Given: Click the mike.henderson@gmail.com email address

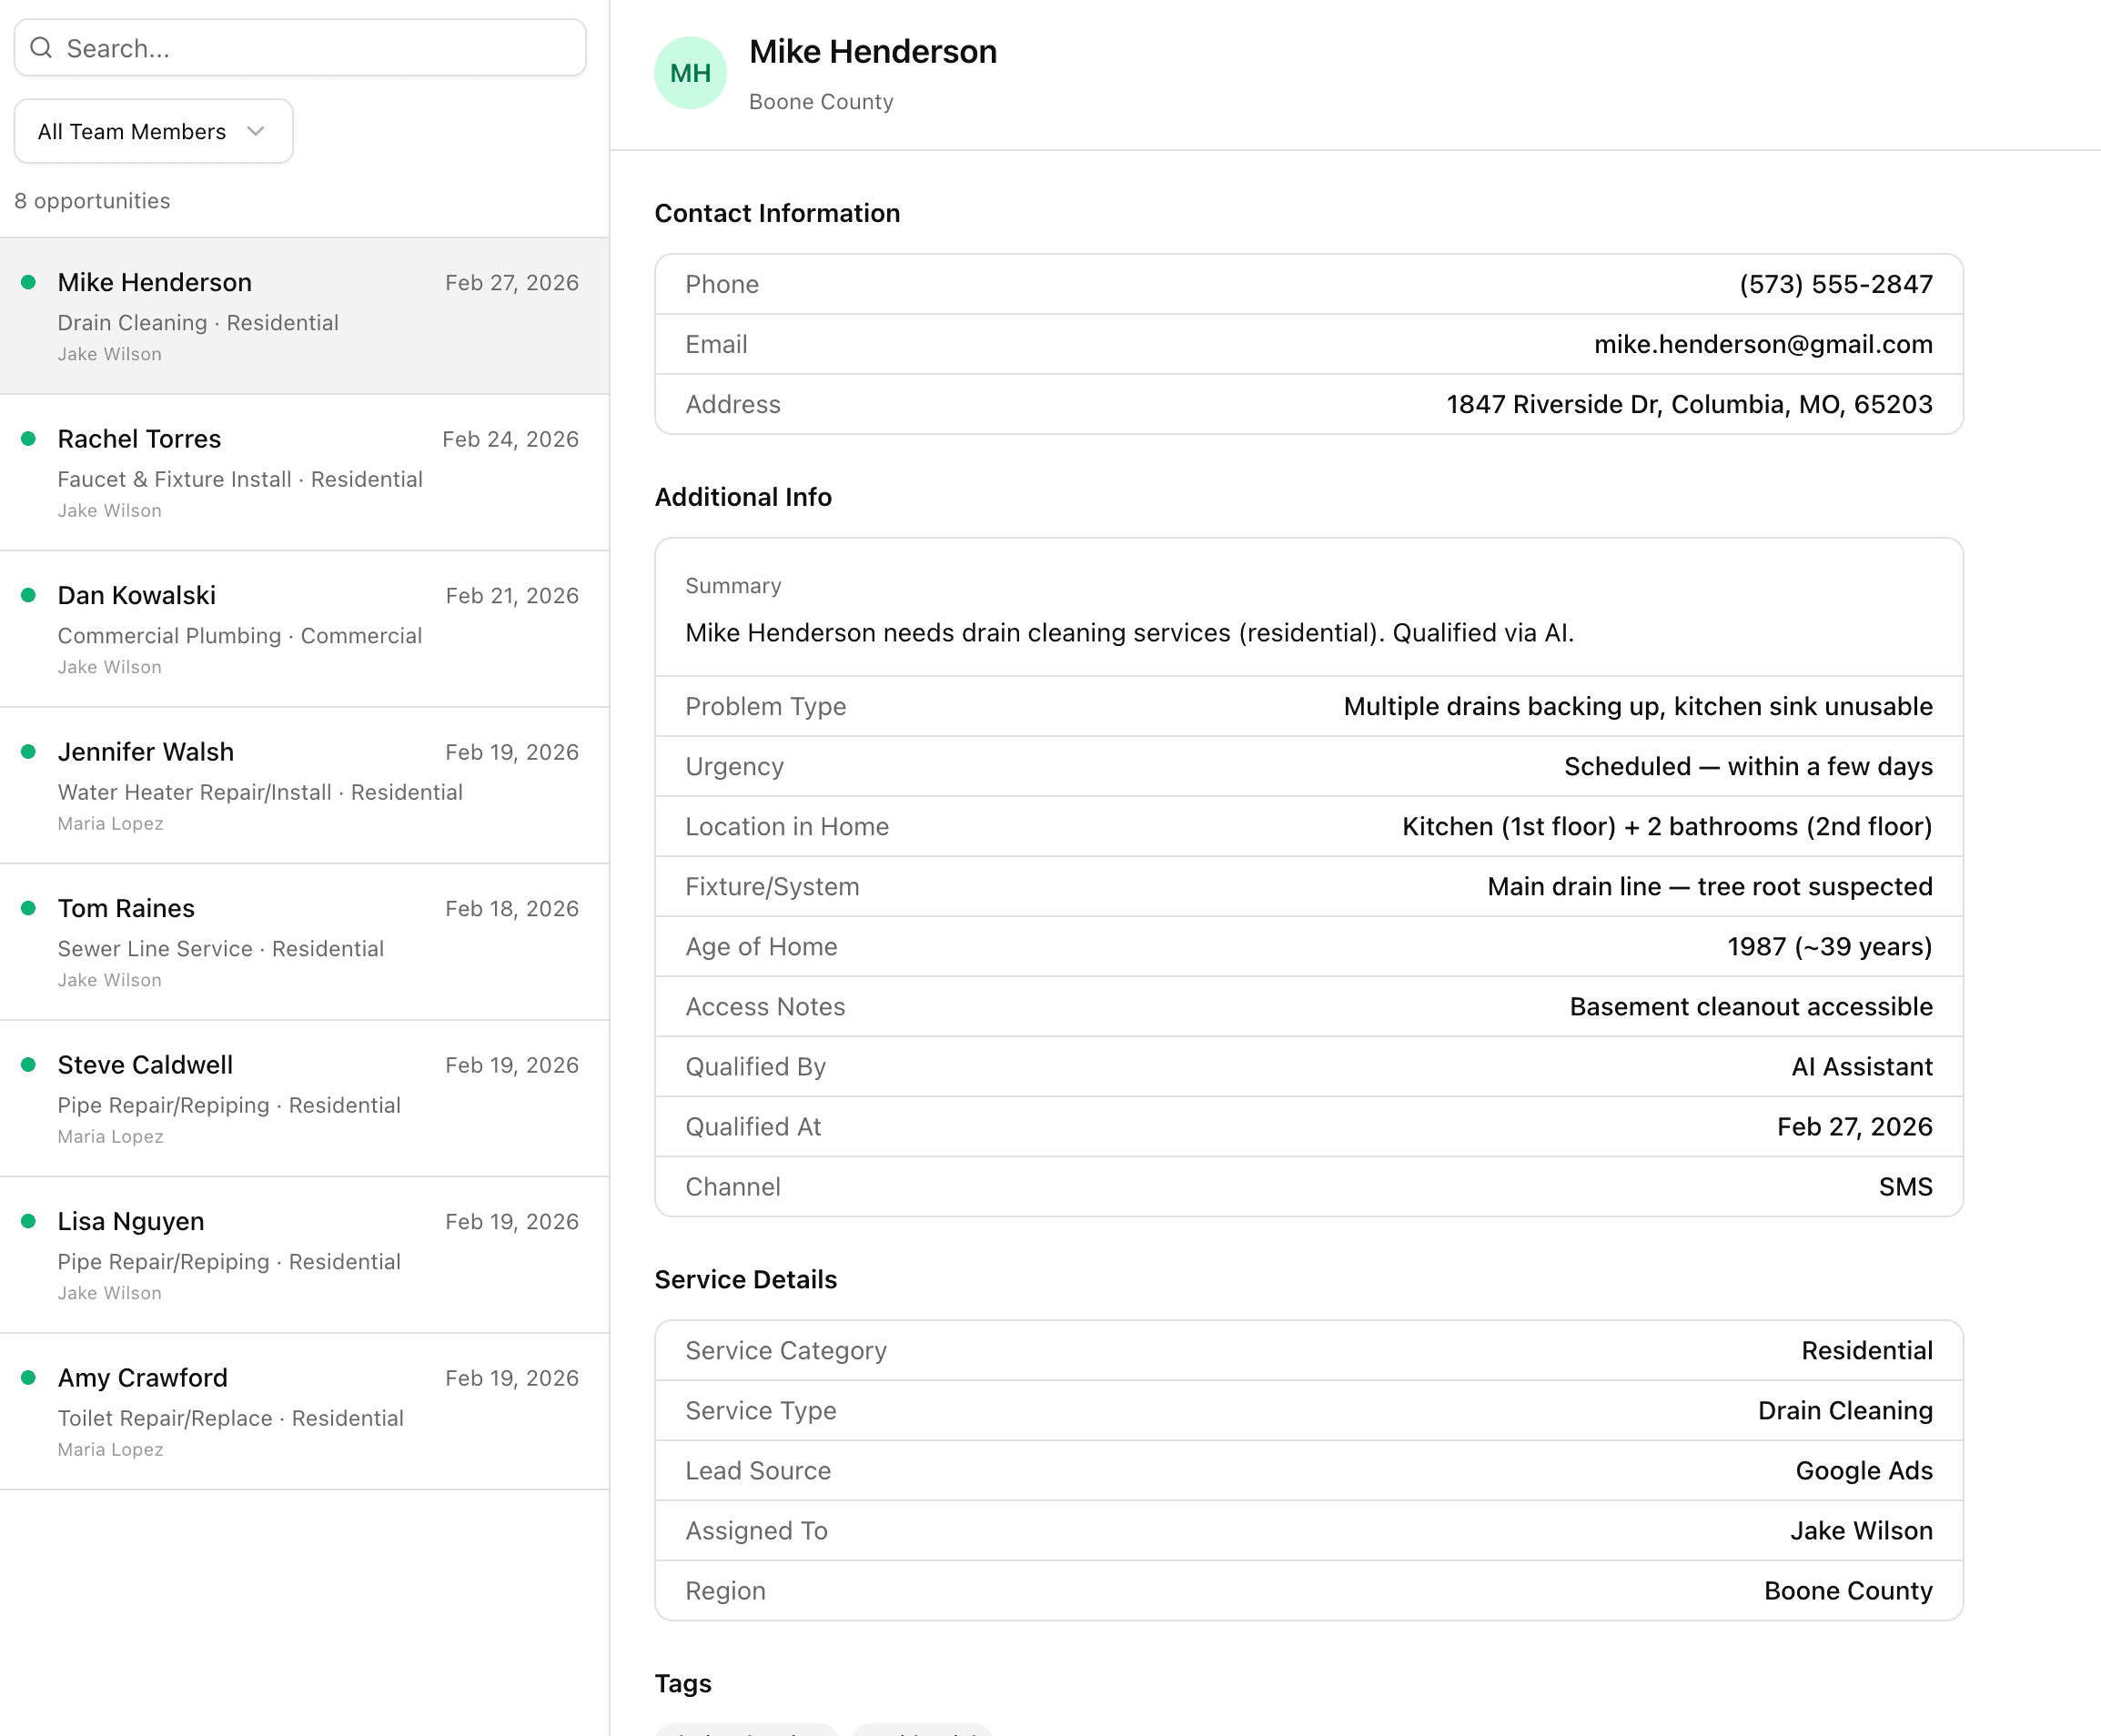Looking at the screenshot, I should (x=1762, y=345).
